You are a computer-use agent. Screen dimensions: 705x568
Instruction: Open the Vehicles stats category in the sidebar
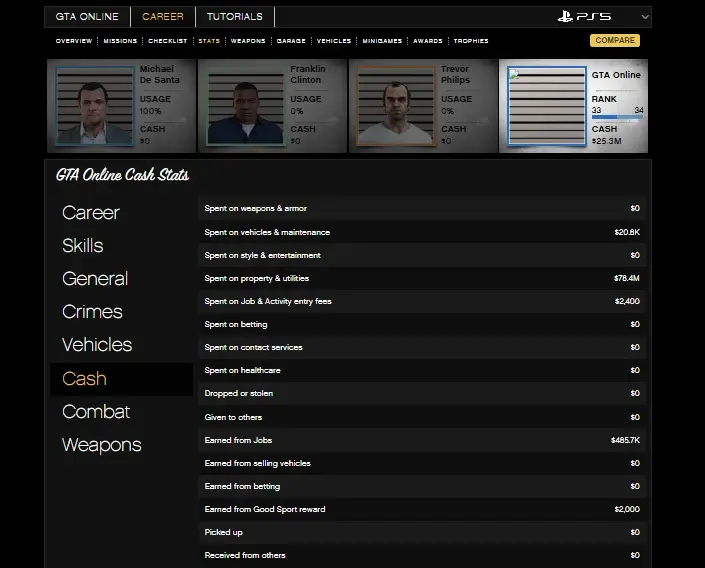click(97, 345)
